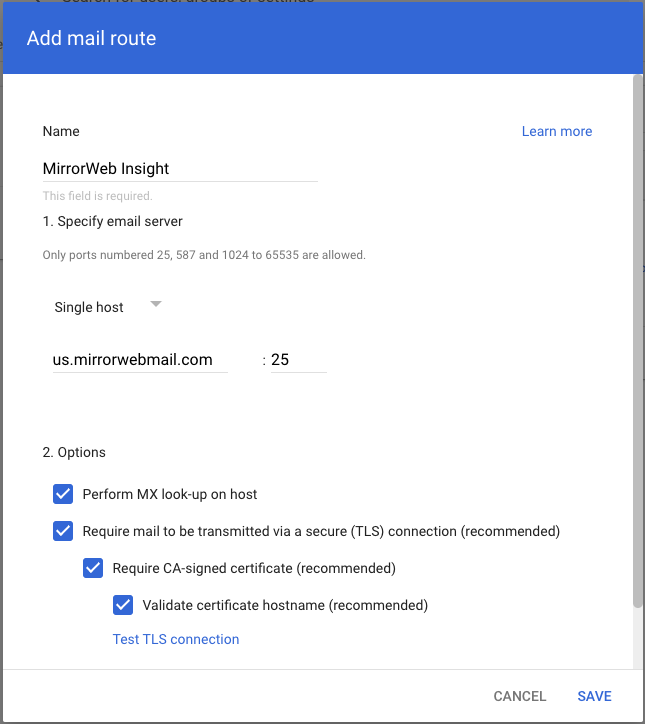Image resolution: width=645 pixels, height=724 pixels.
Task: Toggle Require mail via secure TLS connection
Action: [x=63, y=531]
